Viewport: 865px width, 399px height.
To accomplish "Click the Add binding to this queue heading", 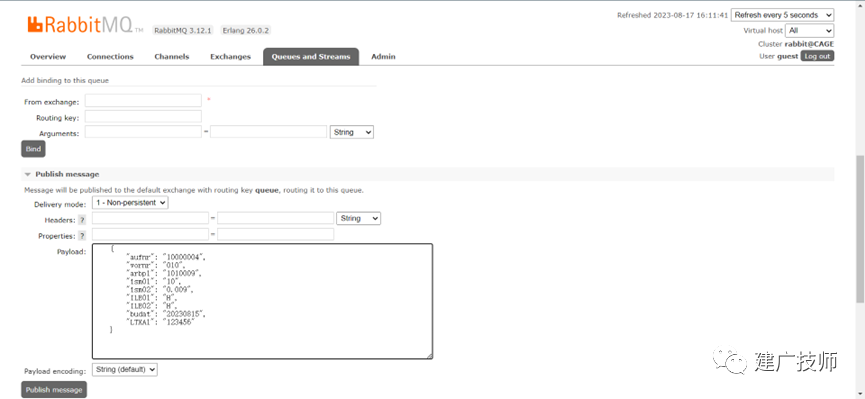I will click(65, 81).
